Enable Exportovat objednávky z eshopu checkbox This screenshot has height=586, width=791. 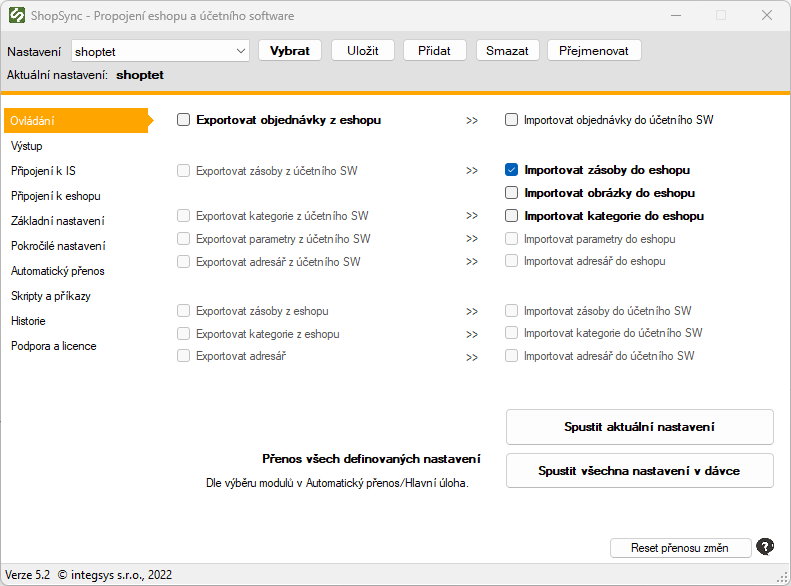coord(183,120)
